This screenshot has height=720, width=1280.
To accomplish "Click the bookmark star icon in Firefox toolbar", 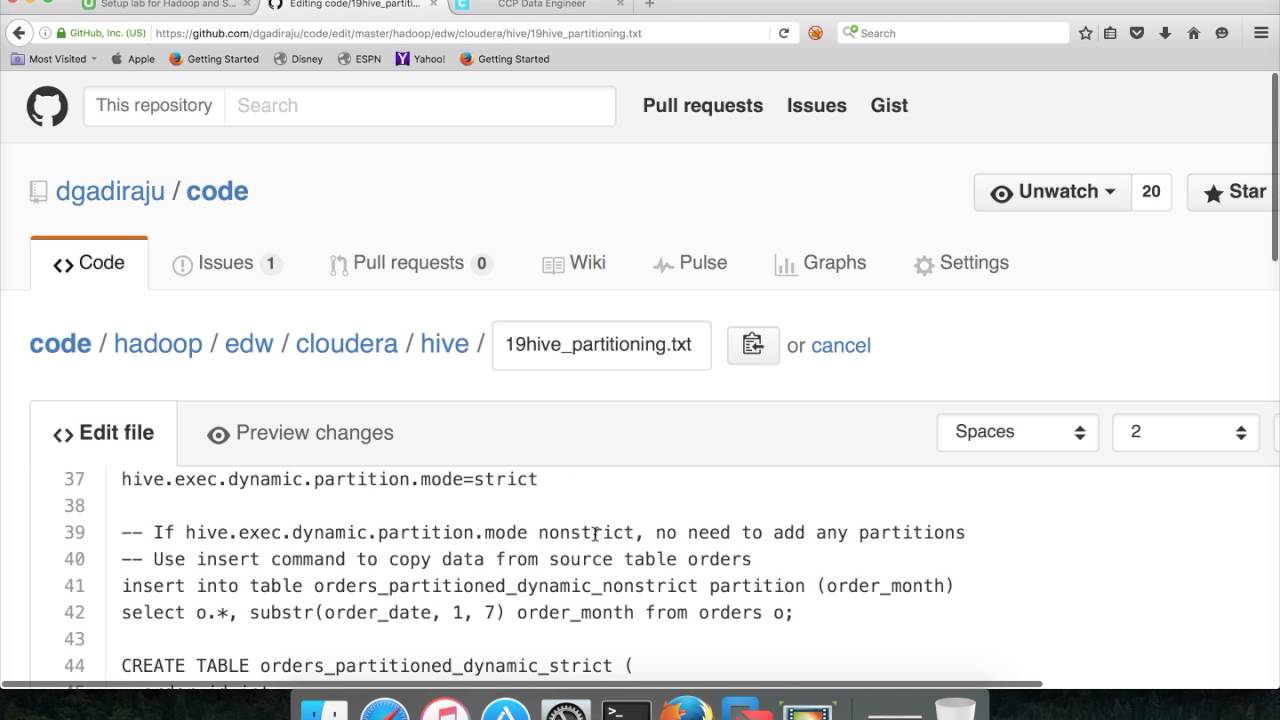I will point(1086,33).
